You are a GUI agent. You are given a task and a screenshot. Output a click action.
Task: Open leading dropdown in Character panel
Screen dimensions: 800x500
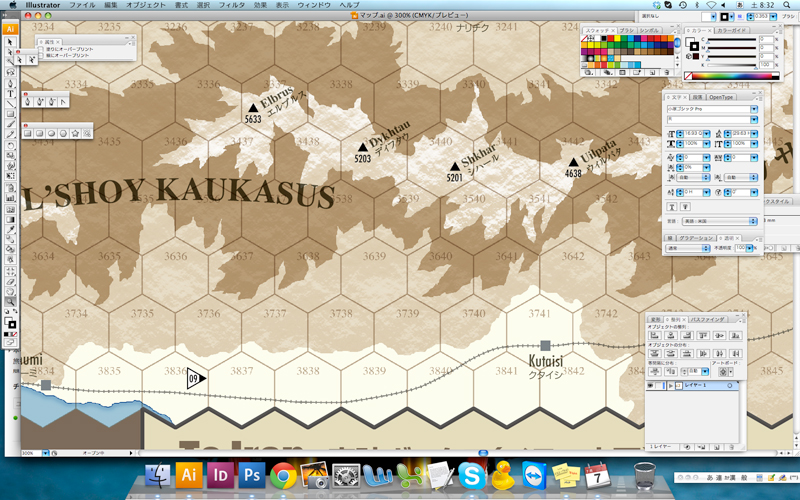pyautogui.click(x=754, y=134)
